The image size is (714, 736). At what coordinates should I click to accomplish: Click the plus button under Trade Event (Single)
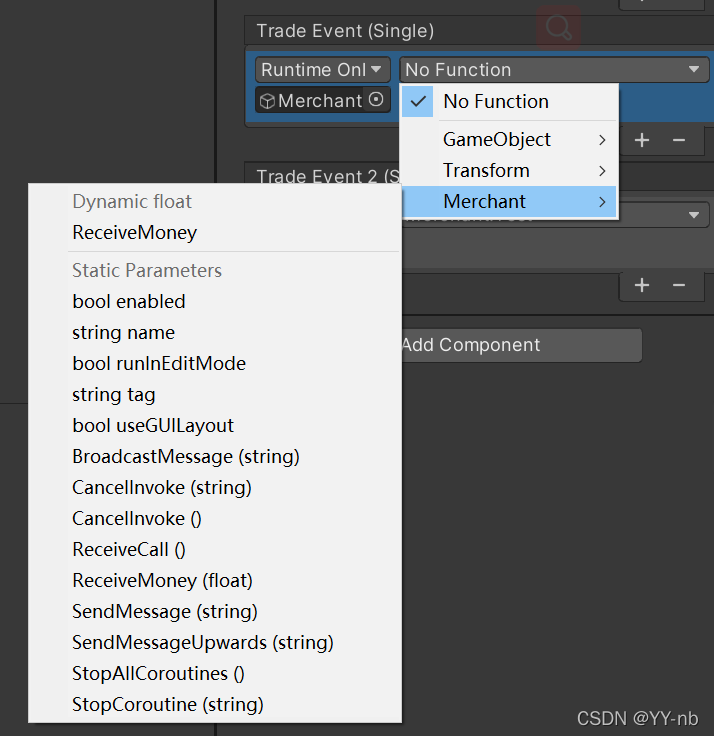[x=642, y=140]
